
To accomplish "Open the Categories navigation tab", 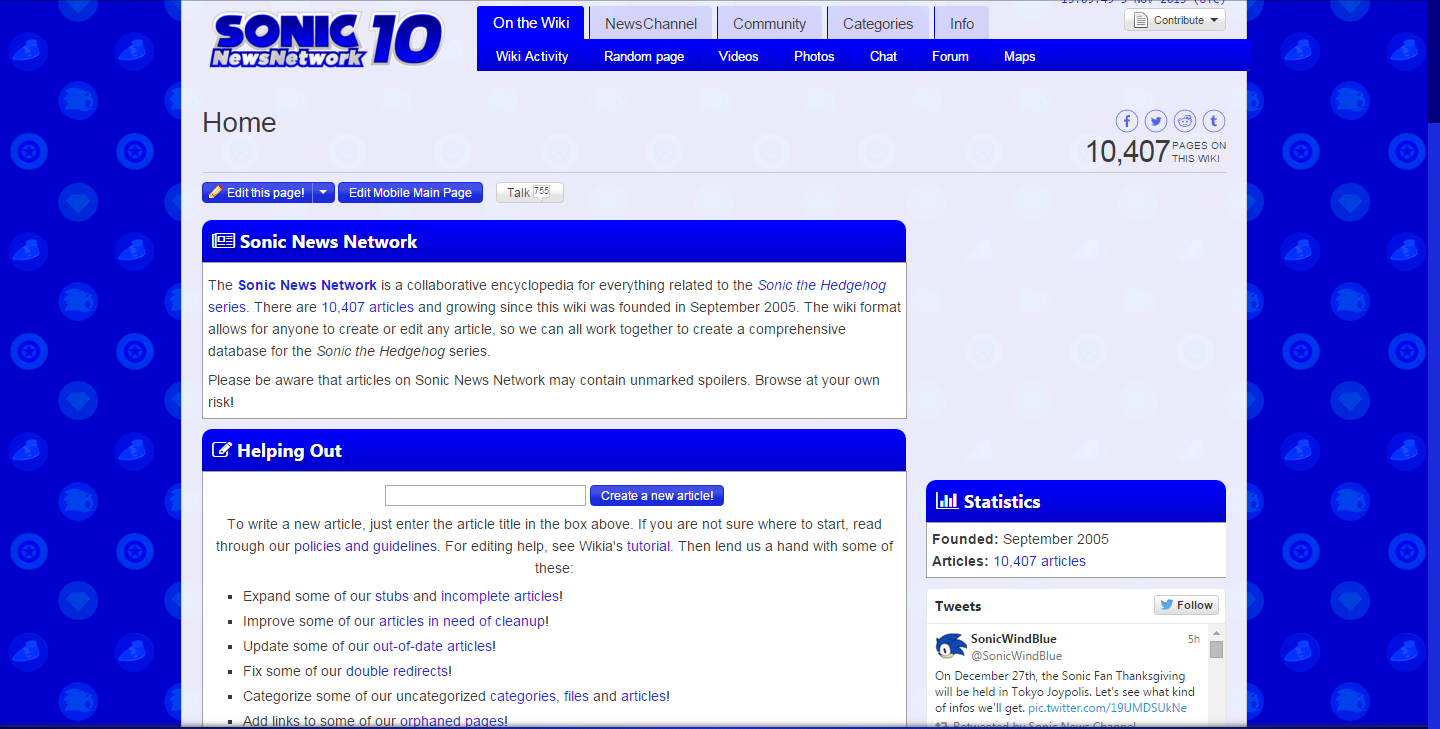I will click(877, 23).
